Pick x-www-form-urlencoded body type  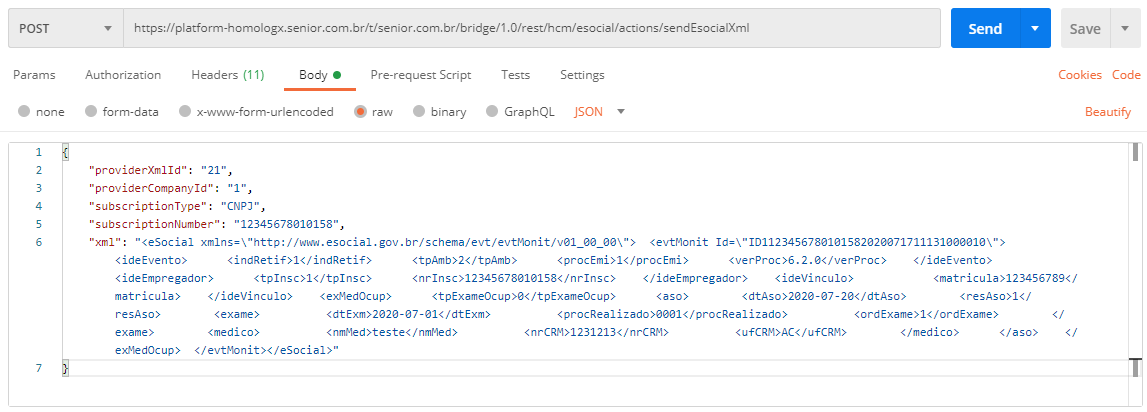185,112
